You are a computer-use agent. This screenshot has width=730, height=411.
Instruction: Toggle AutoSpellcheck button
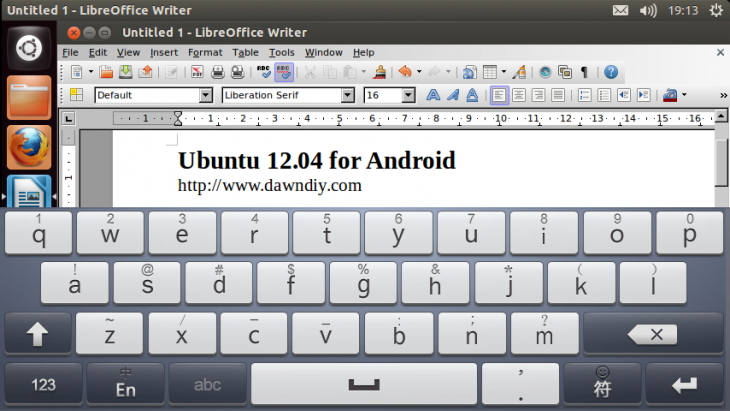click(284, 72)
